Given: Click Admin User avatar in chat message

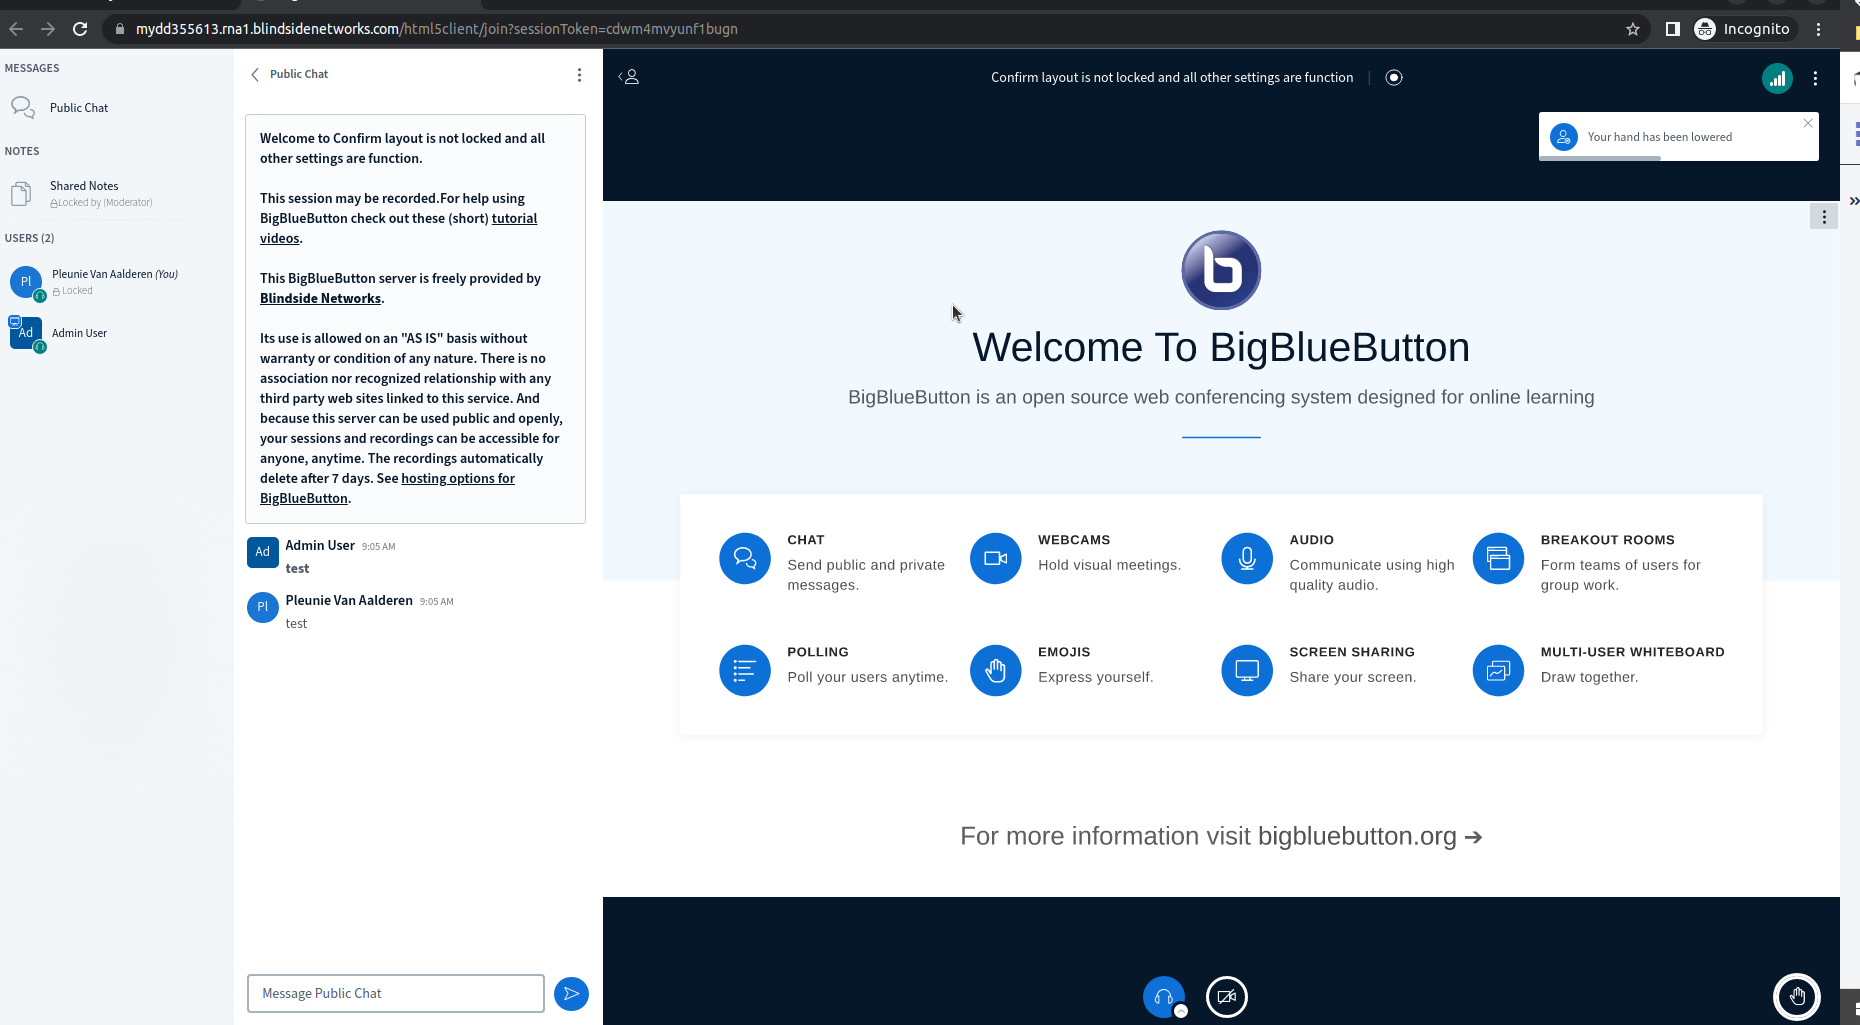Looking at the screenshot, I should (x=263, y=552).
